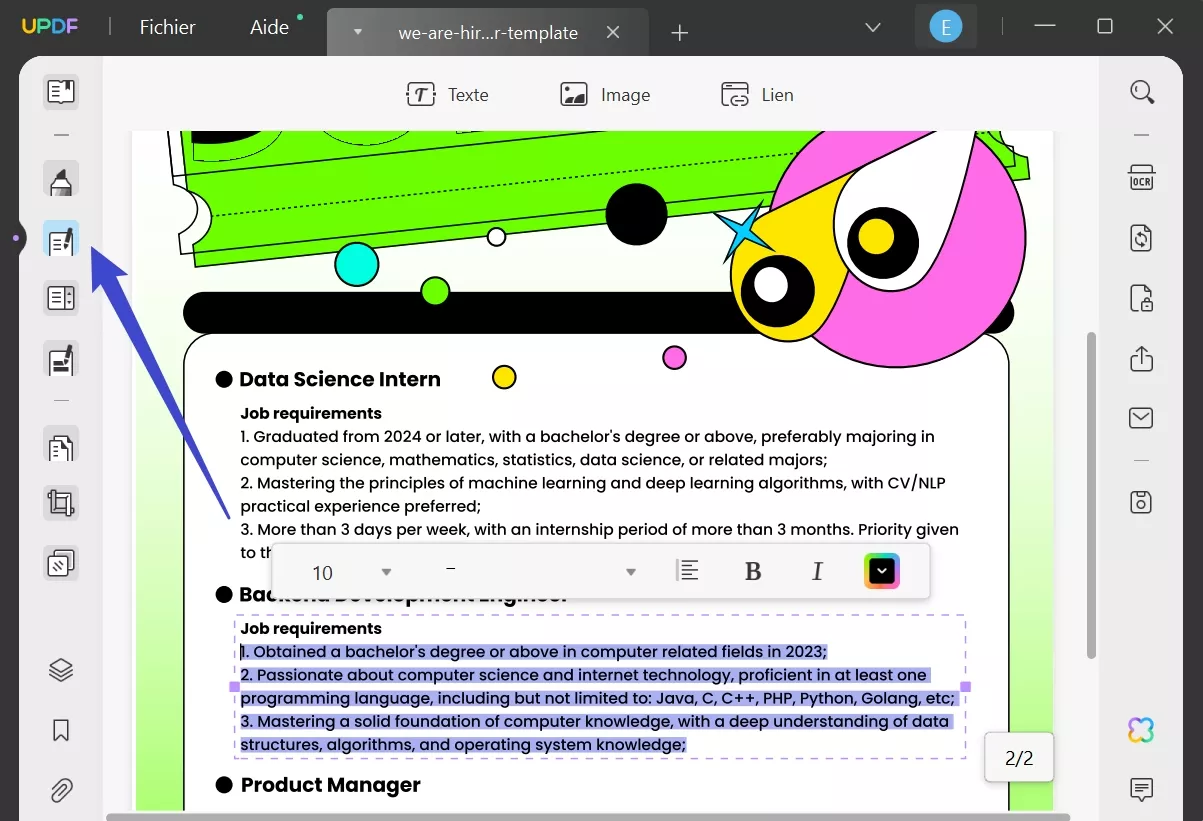Click the left resize handle of text box
The height and width of the screenshot is (821, 1203).
coord(235,687)
